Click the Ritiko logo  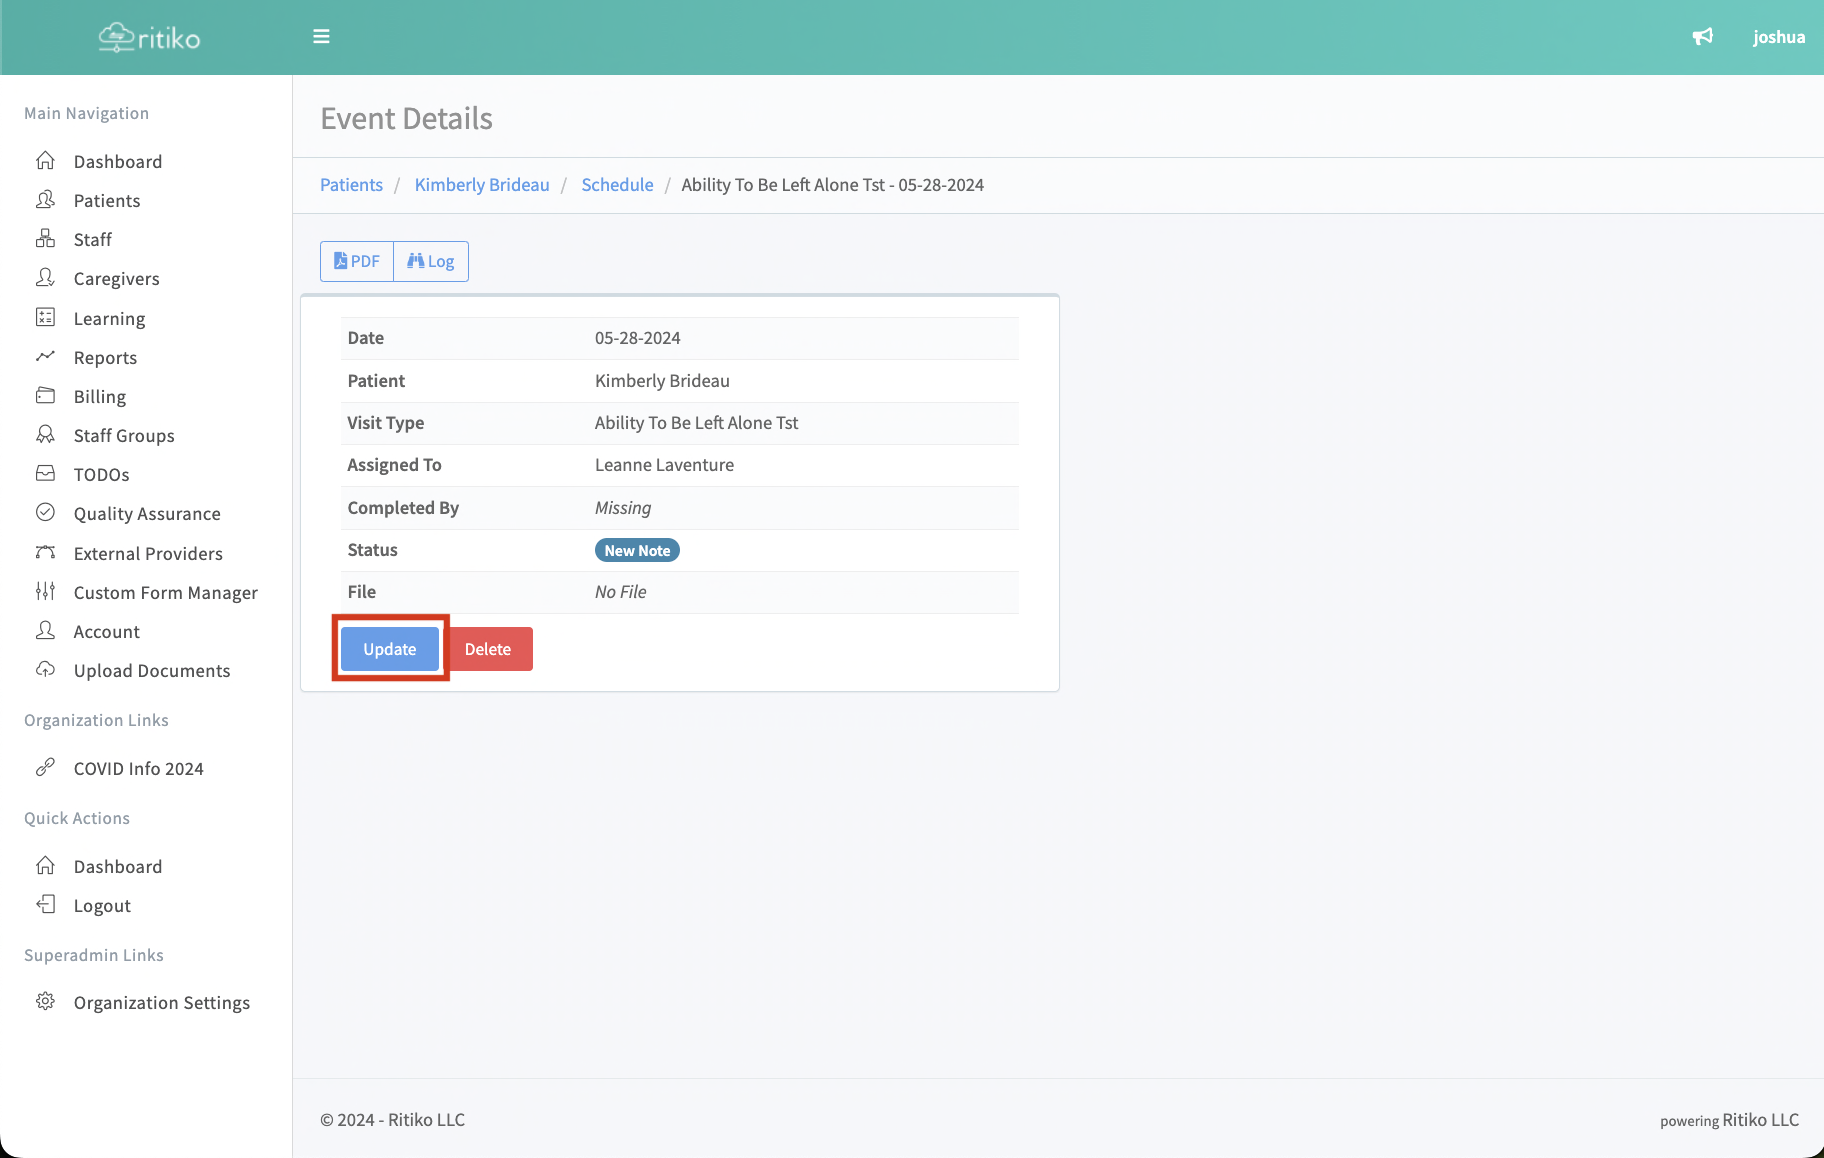[x=149, y=38]
